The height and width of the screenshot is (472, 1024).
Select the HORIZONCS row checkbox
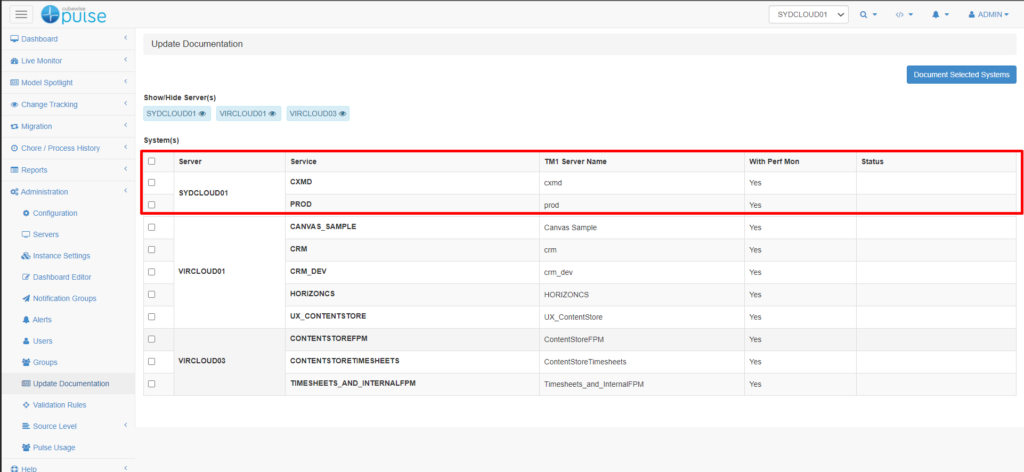[152, 294]
